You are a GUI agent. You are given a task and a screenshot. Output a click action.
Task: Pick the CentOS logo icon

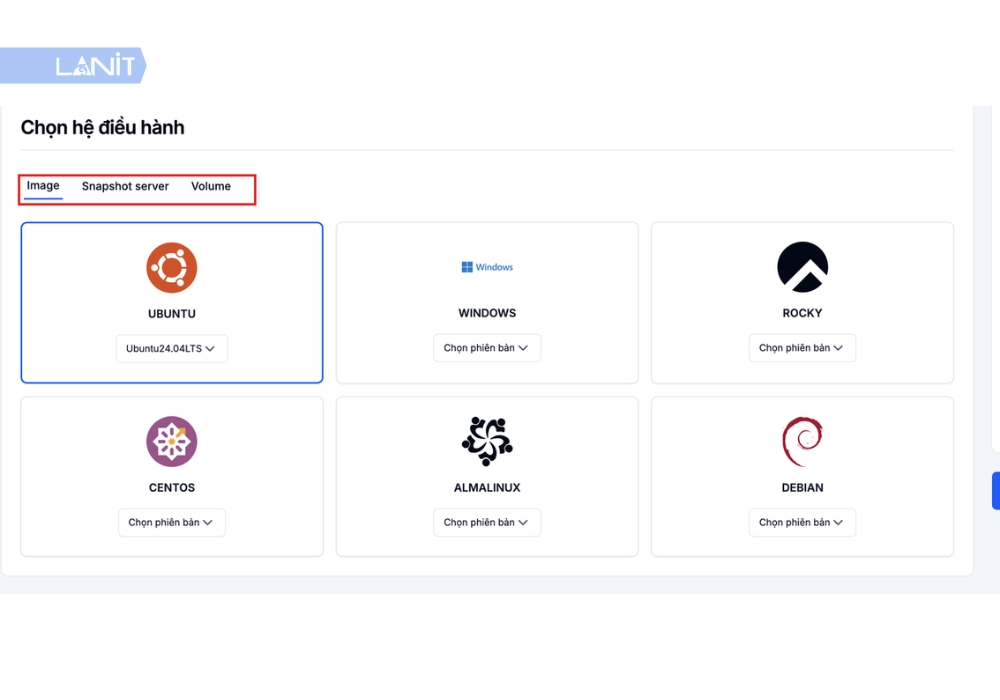click(x=172, y=441)
